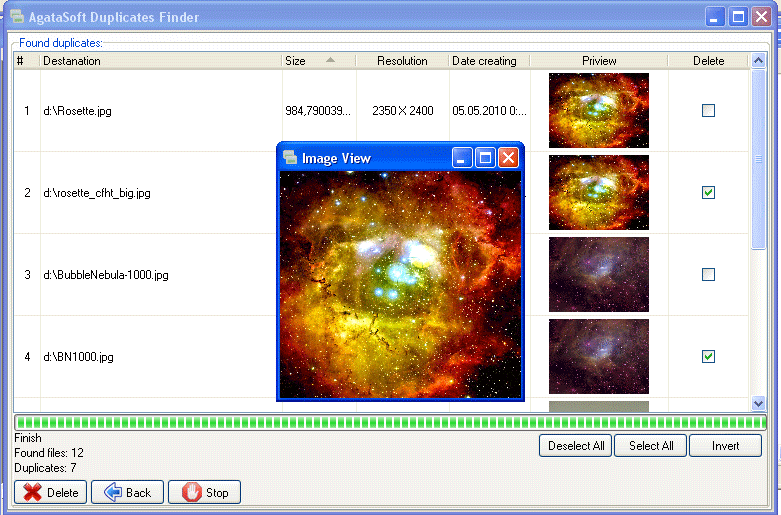Viewport: 781px width, 515px height.
Task: Click the Resolution column header
Action: point(402,61)
